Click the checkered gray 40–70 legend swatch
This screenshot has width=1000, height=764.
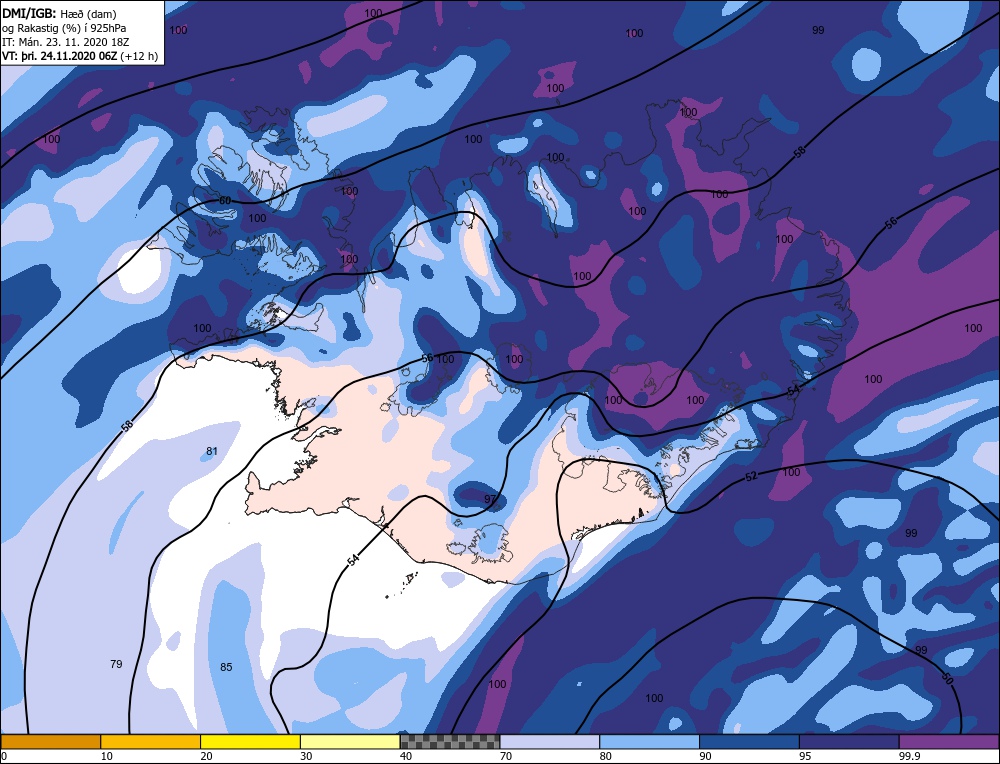coord(450,741)
